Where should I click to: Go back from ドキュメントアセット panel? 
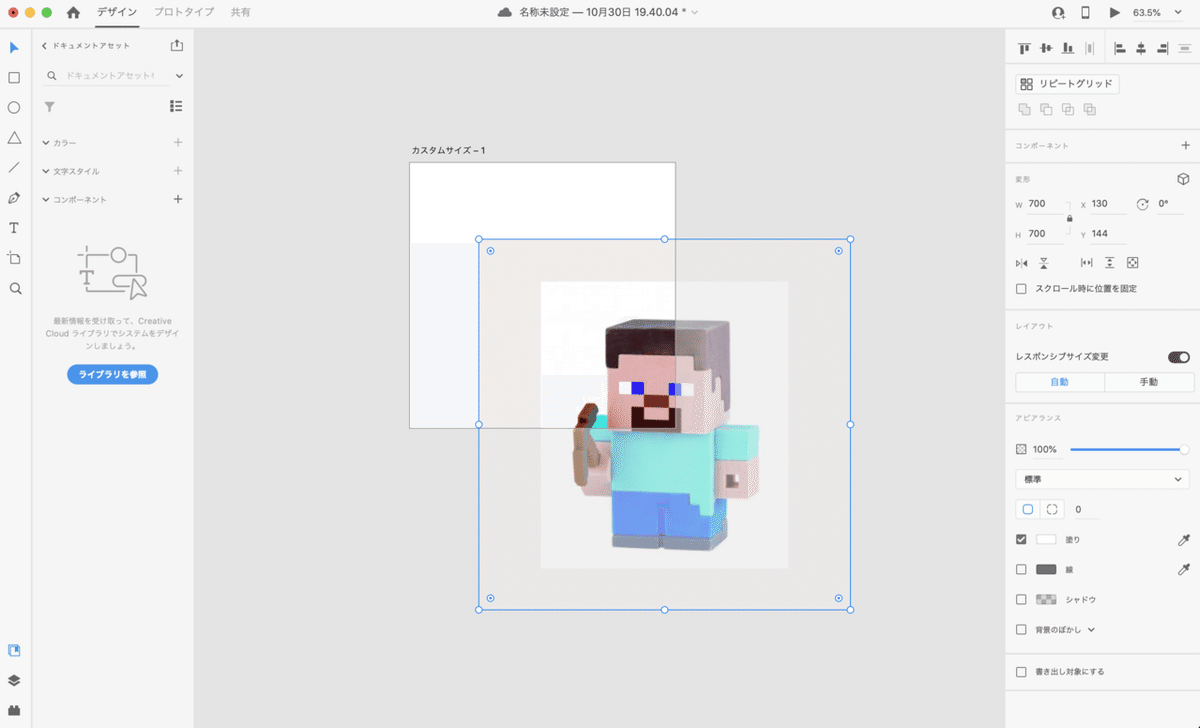click(x=45, y=46)
